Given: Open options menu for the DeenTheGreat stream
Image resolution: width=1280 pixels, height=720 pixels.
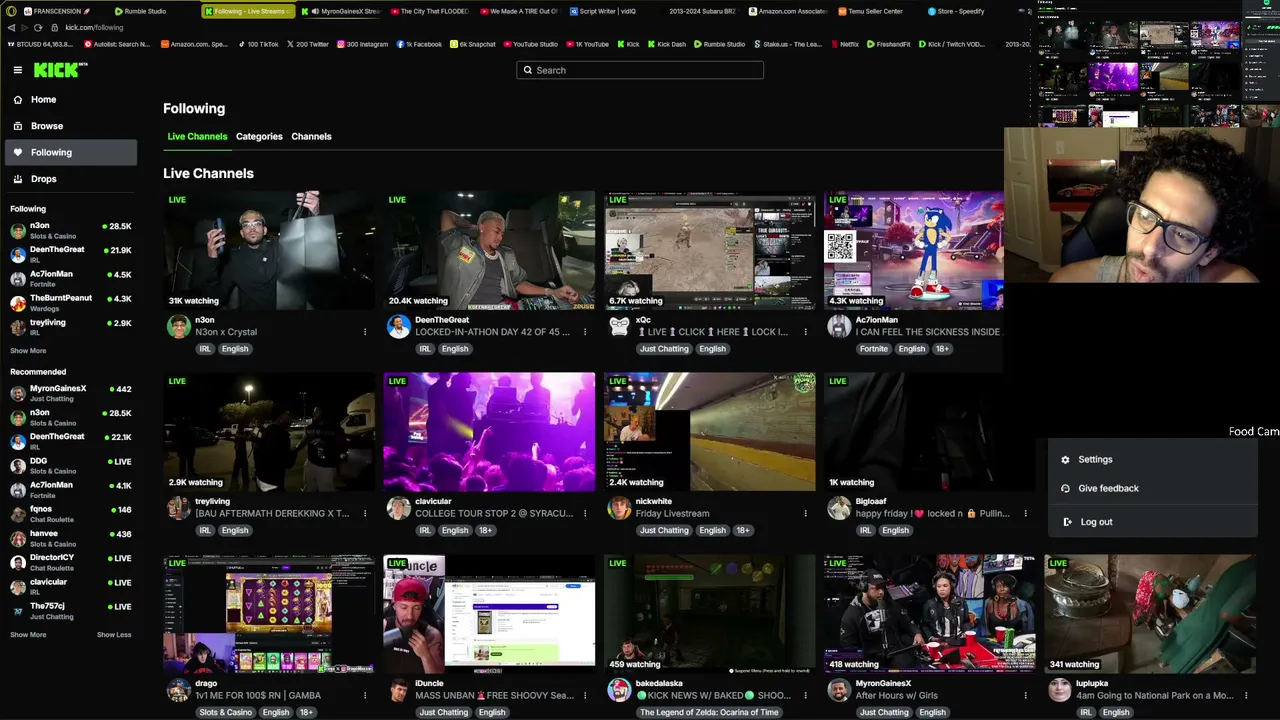Looking at the screenshot, I should pos(585,332).
